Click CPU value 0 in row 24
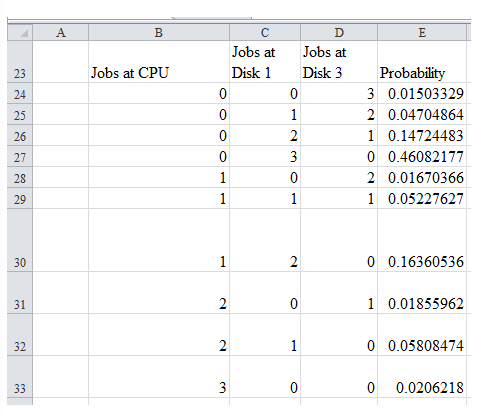This screenshot has width=496, height=413. click(x=159, y=93)
